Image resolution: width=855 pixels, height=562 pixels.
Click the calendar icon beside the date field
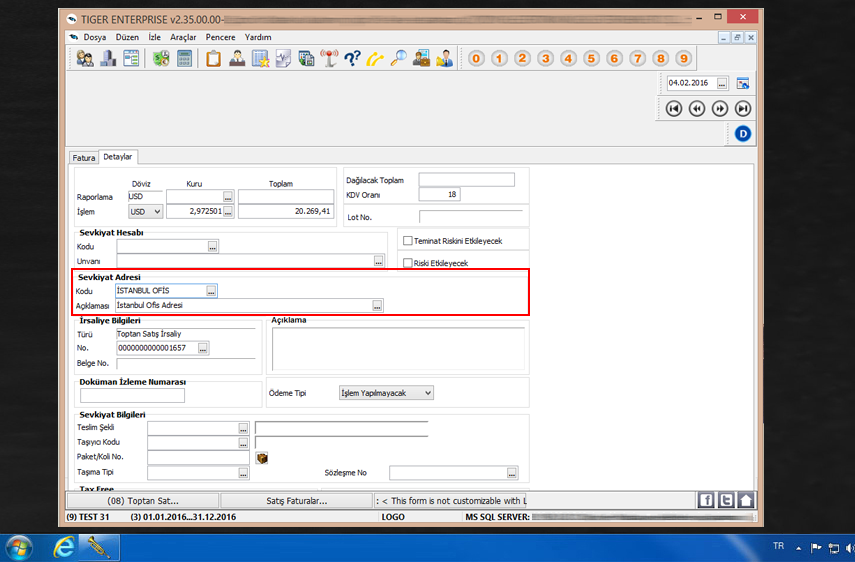click(x=743, y=83)
